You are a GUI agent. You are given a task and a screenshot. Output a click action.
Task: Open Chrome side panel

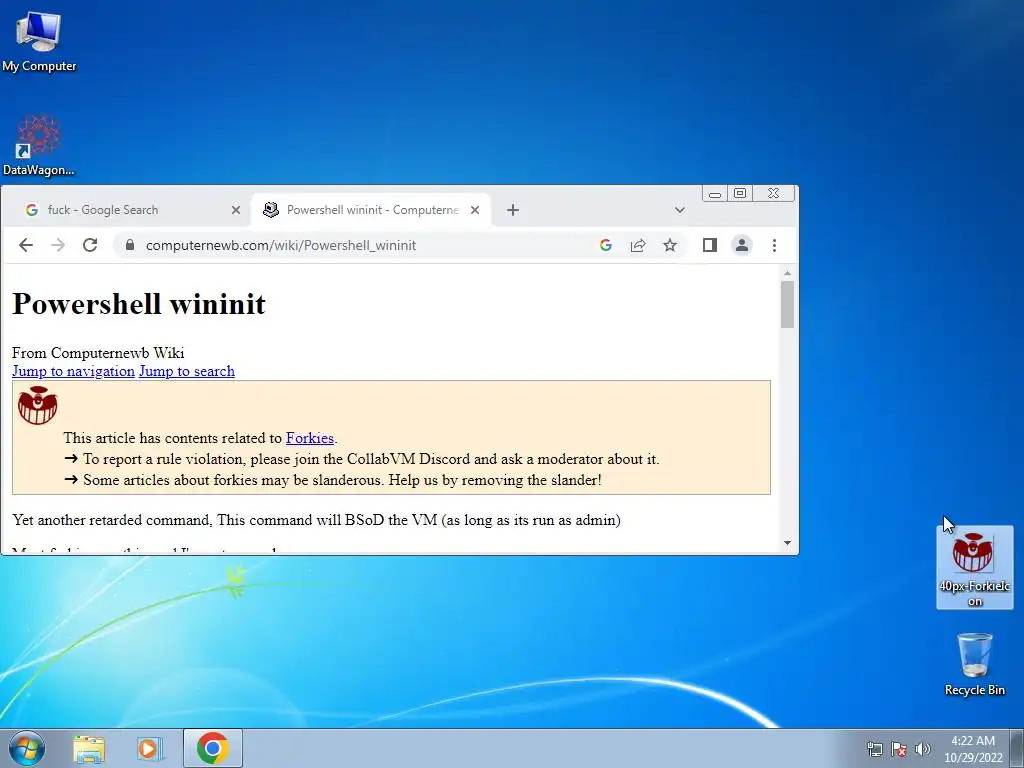point(710,245)
